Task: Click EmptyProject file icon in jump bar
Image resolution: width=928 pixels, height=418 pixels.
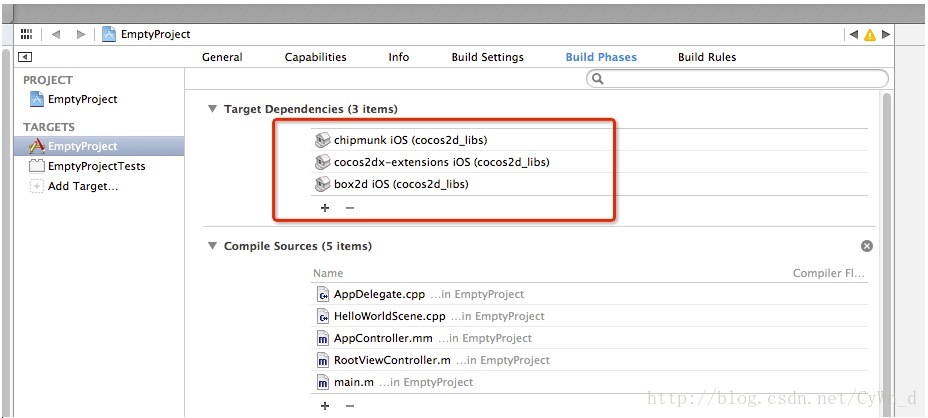Action: pyautogui.click(x=108, y=34)
